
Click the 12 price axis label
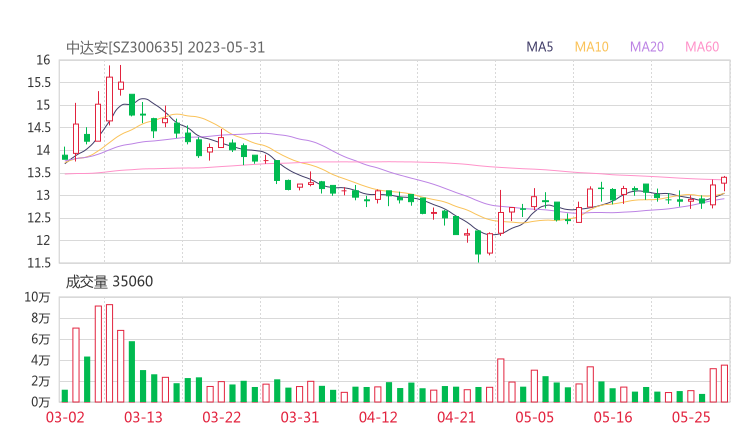point(43,240)
